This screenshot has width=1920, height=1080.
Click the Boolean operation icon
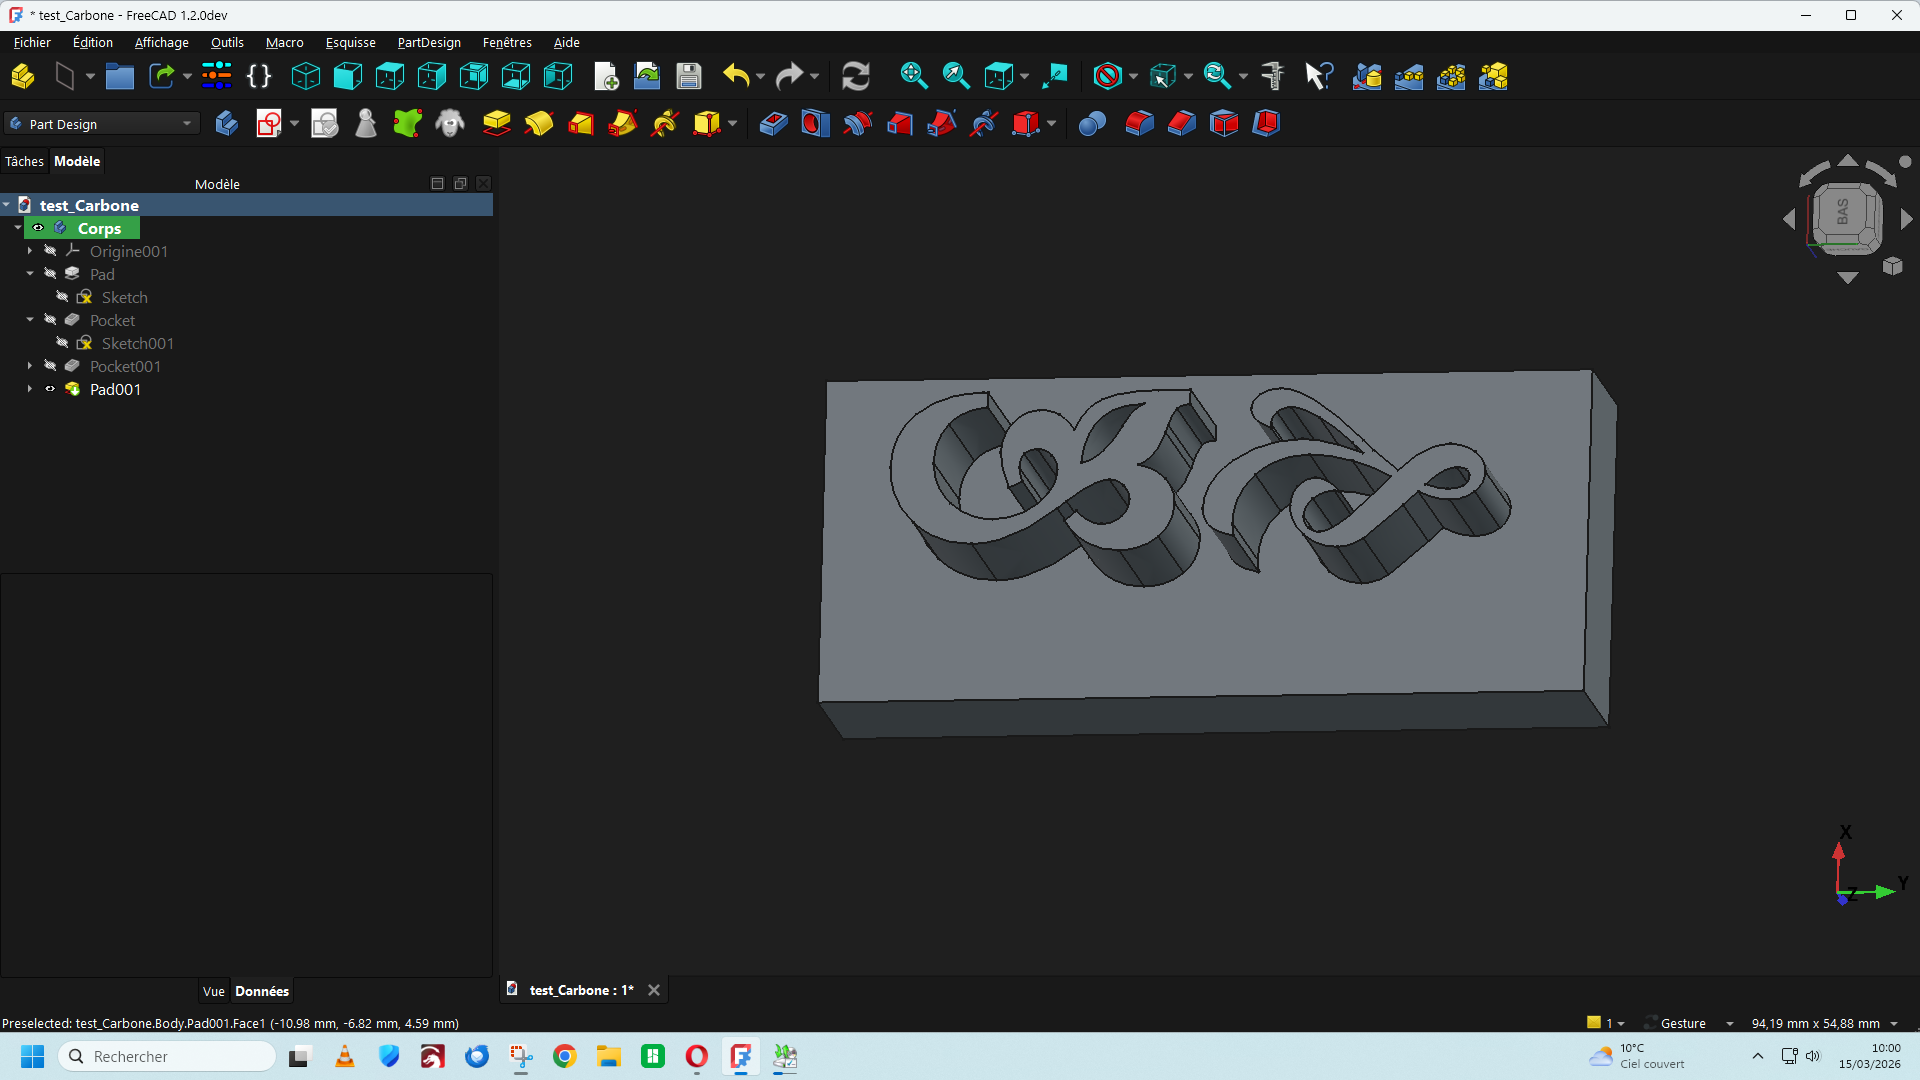pos(1092,124)
